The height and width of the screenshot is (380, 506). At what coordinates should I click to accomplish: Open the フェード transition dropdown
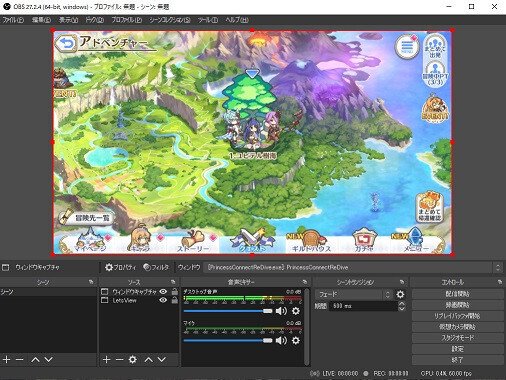point(353,294)
